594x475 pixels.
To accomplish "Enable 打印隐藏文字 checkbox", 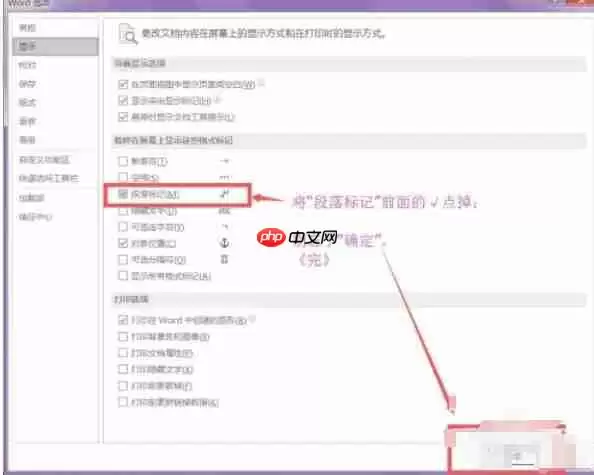I will (x=123, y=369).
